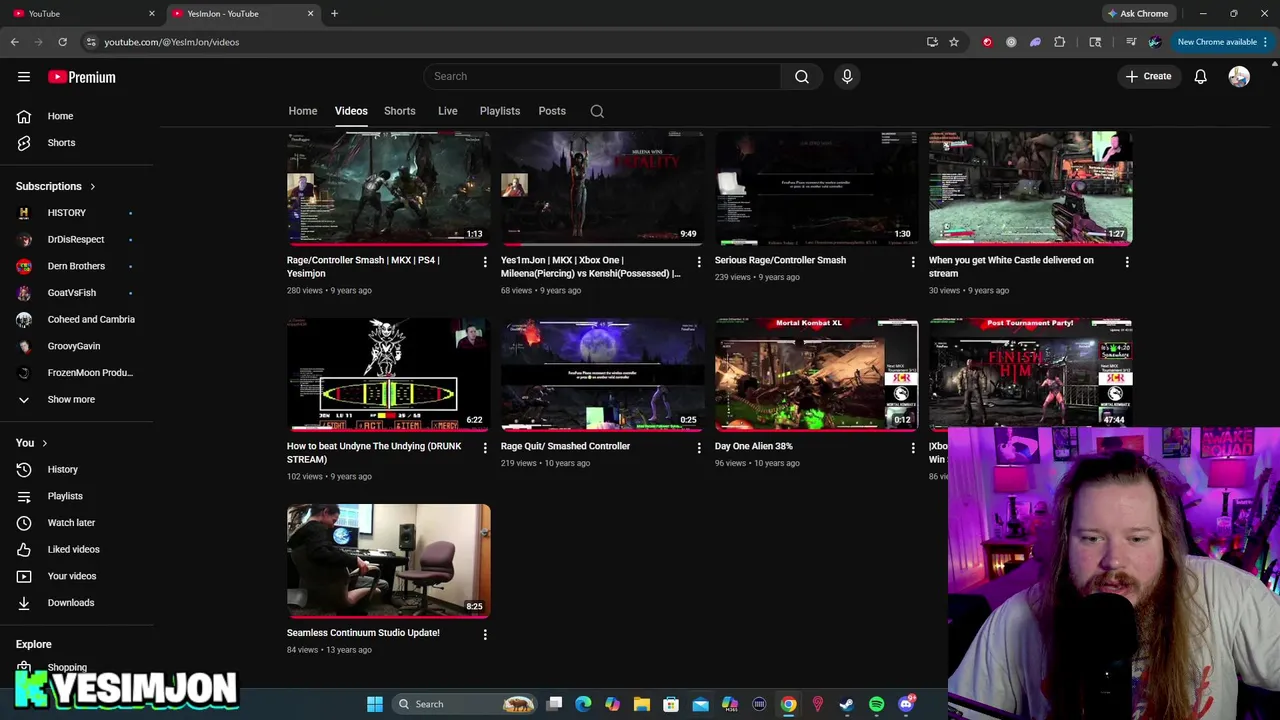Click the Create button
The height and width of the screenshot is (720, 1280).
[x=1148, y=76]
